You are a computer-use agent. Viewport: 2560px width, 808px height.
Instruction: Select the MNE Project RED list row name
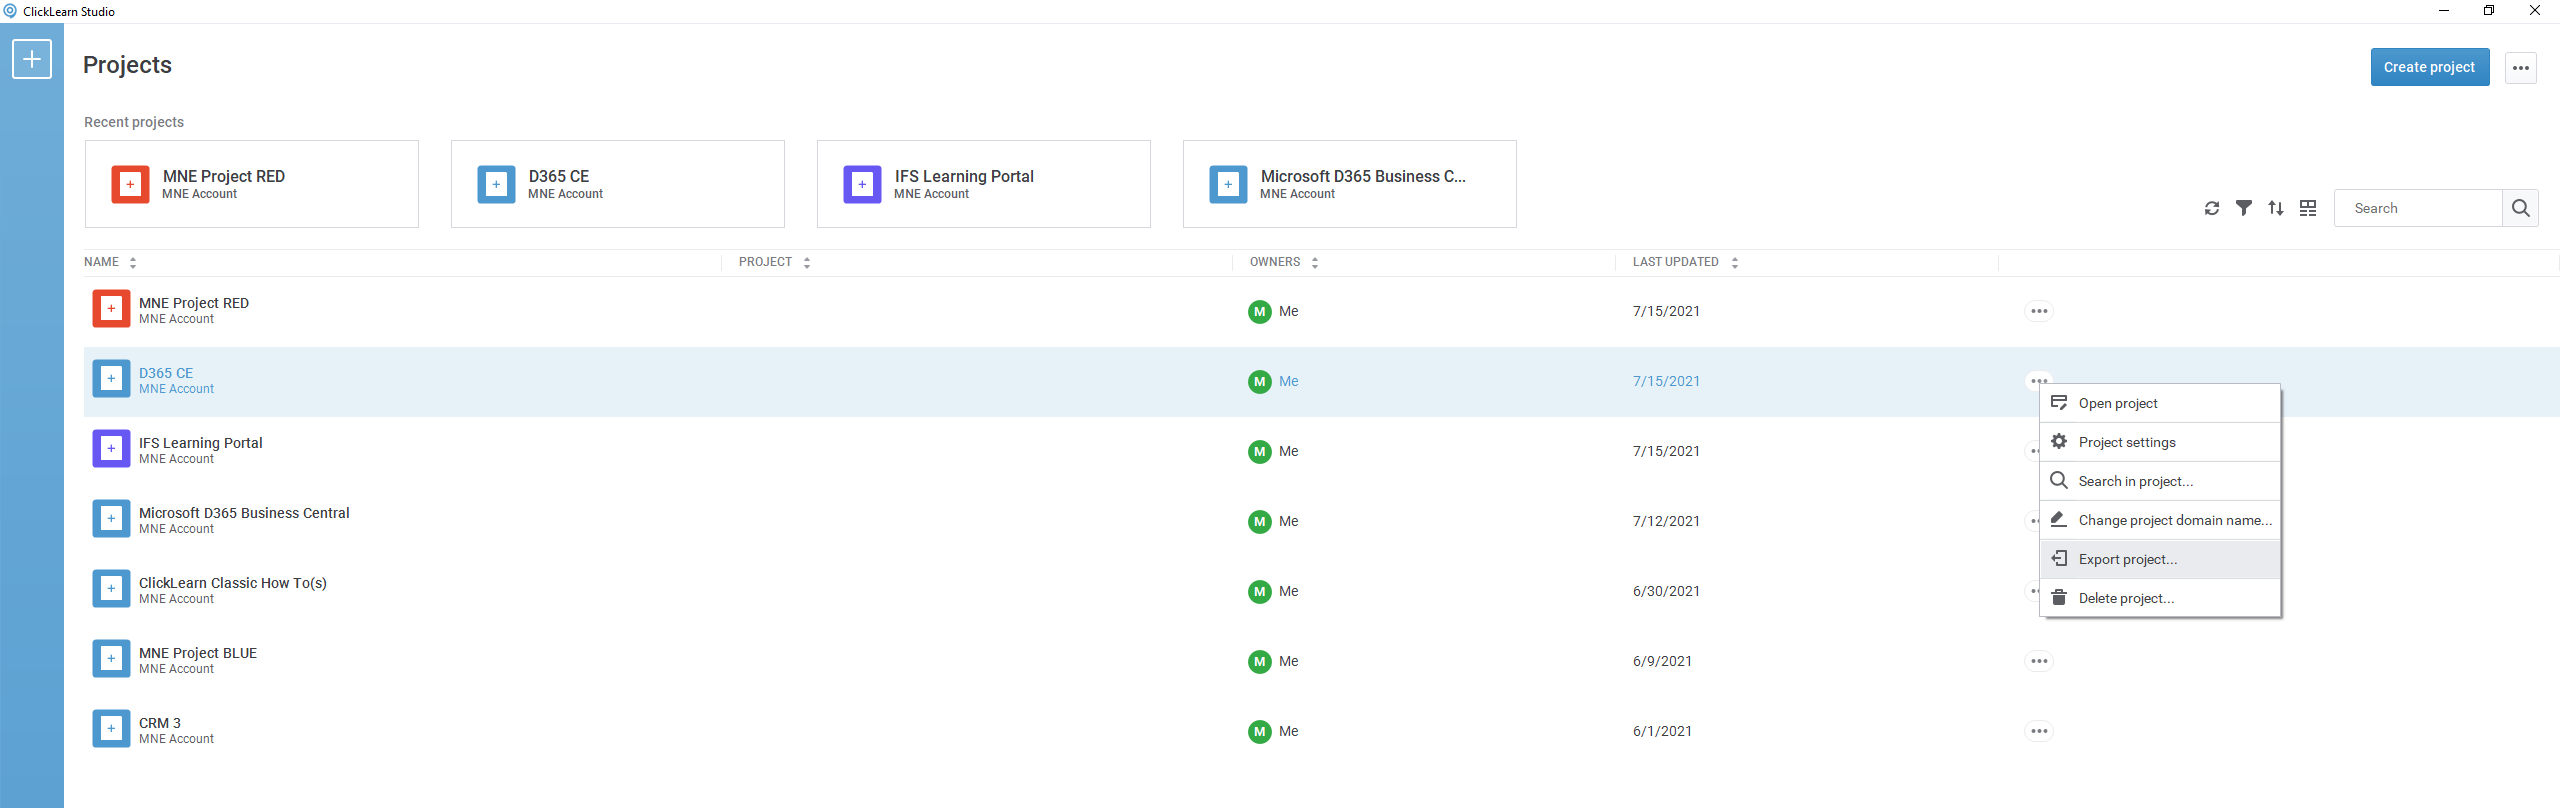194,303
